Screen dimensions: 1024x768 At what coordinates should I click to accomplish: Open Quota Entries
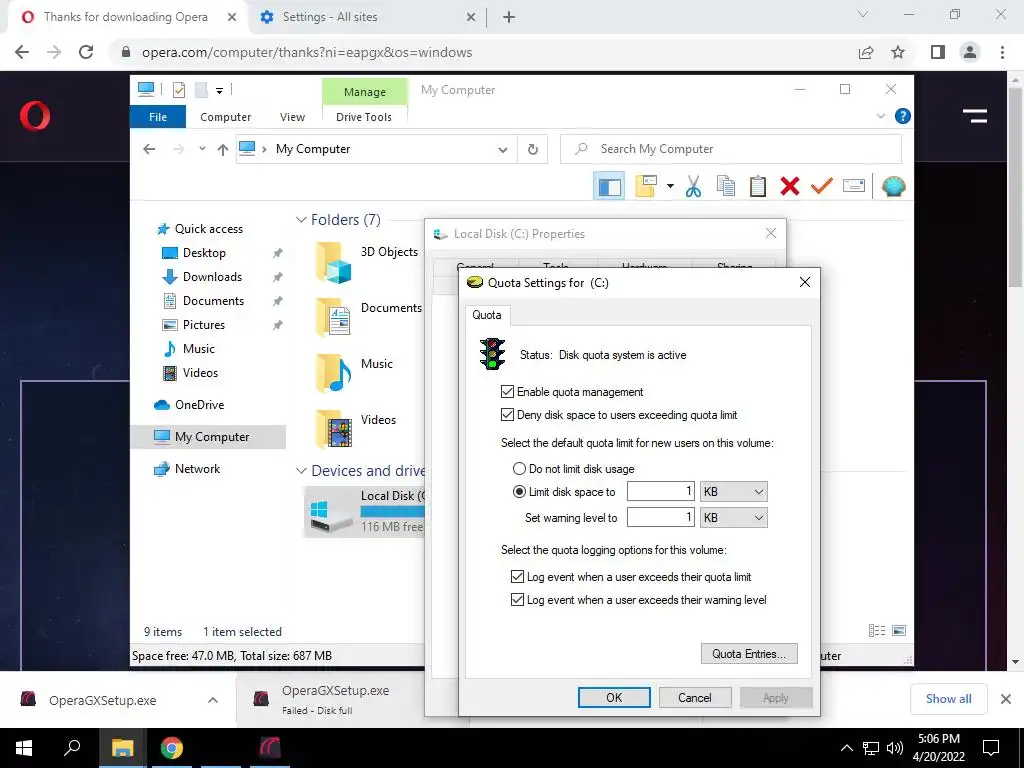point(749,654)
